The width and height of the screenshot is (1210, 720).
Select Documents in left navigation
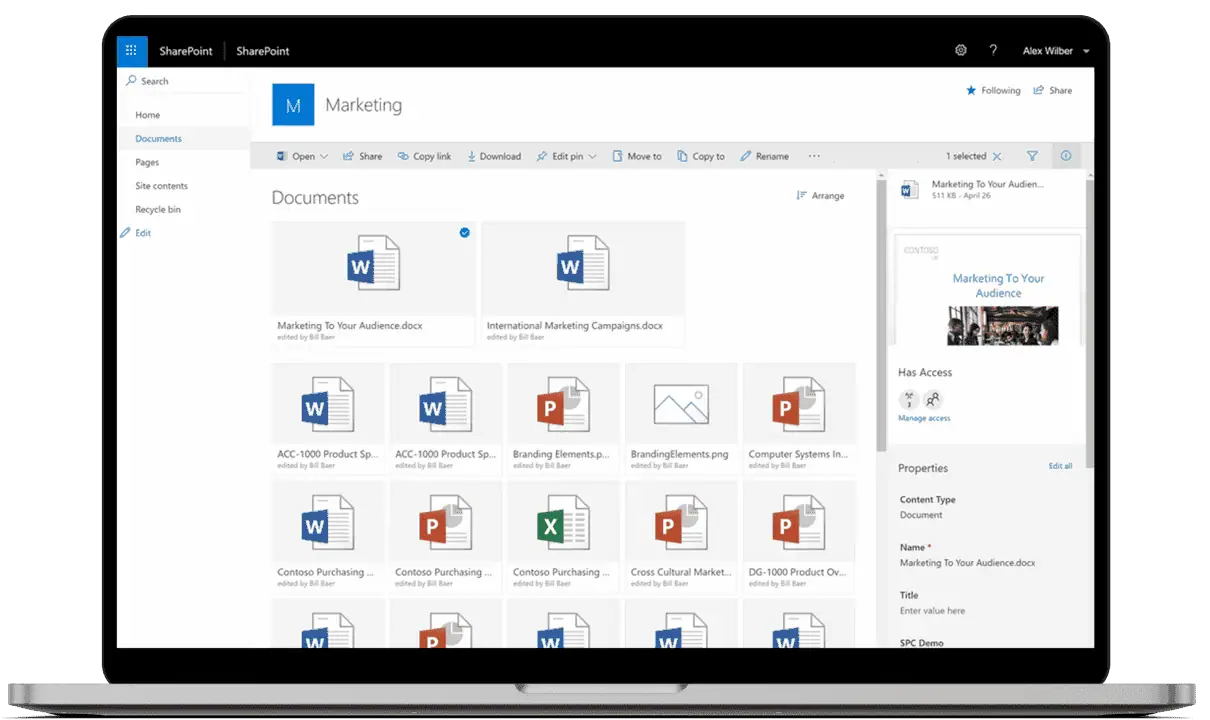click(x=159, y=139)
